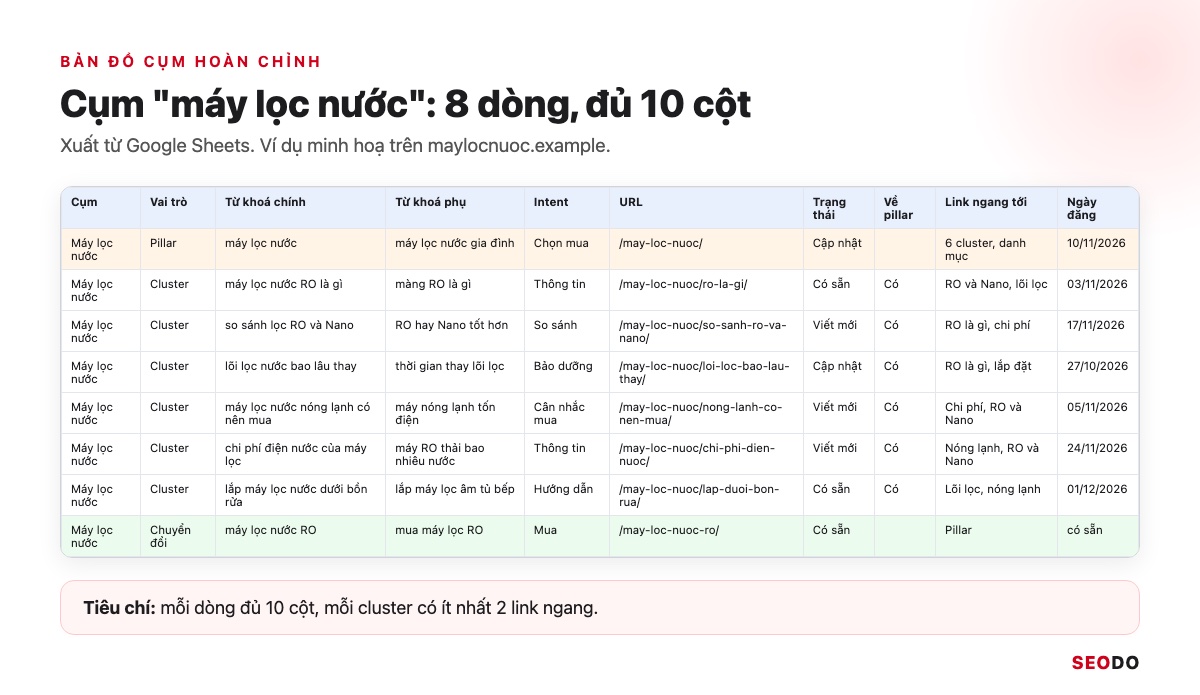Screen dimensions: 1200x695
Task: Click the URL '/may-loc-nuoc/'
Action: coord(661,243)
